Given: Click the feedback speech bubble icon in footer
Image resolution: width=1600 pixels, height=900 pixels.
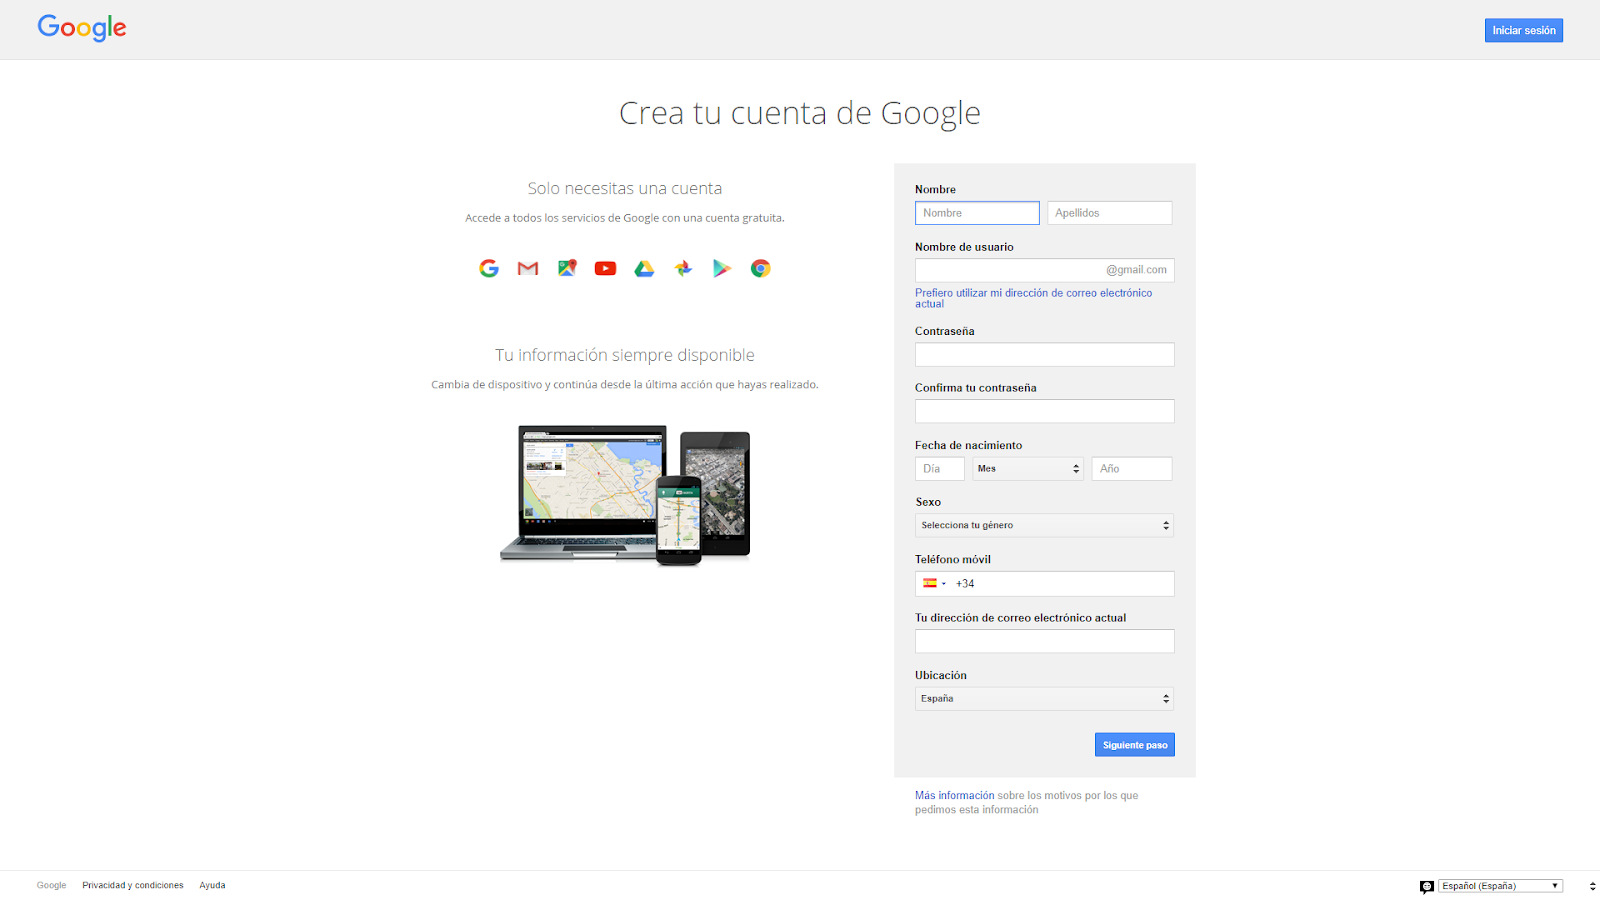Looking at the screenshot, I should (x=1427, y=886).
